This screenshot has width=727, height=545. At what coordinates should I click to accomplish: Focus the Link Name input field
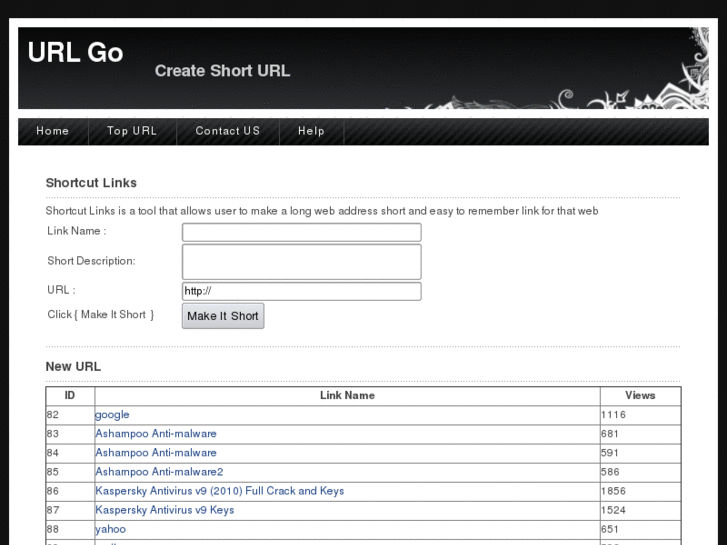point(302,232)
